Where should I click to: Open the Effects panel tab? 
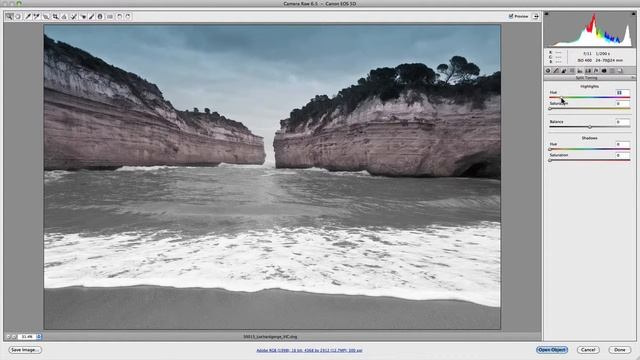point(596,71)
